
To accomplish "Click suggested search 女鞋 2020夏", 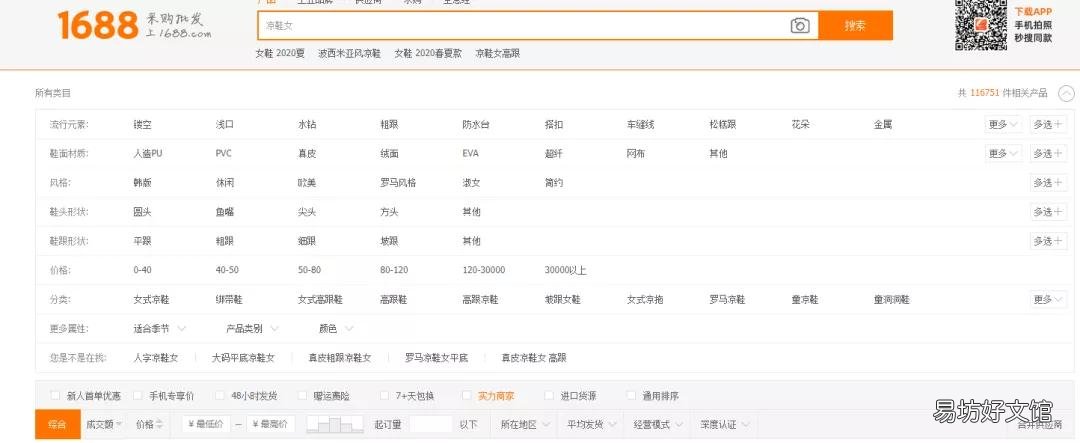I will (280, 54).
